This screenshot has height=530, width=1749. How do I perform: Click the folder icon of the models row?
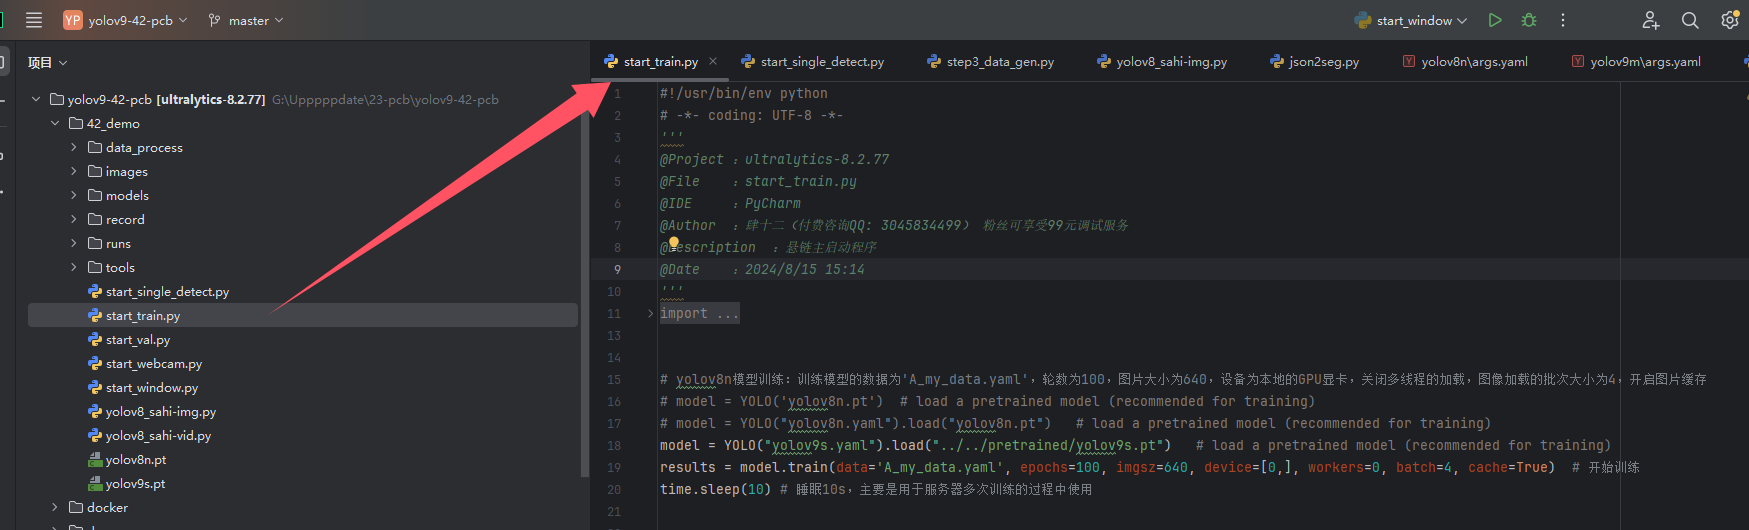(95, 195)
